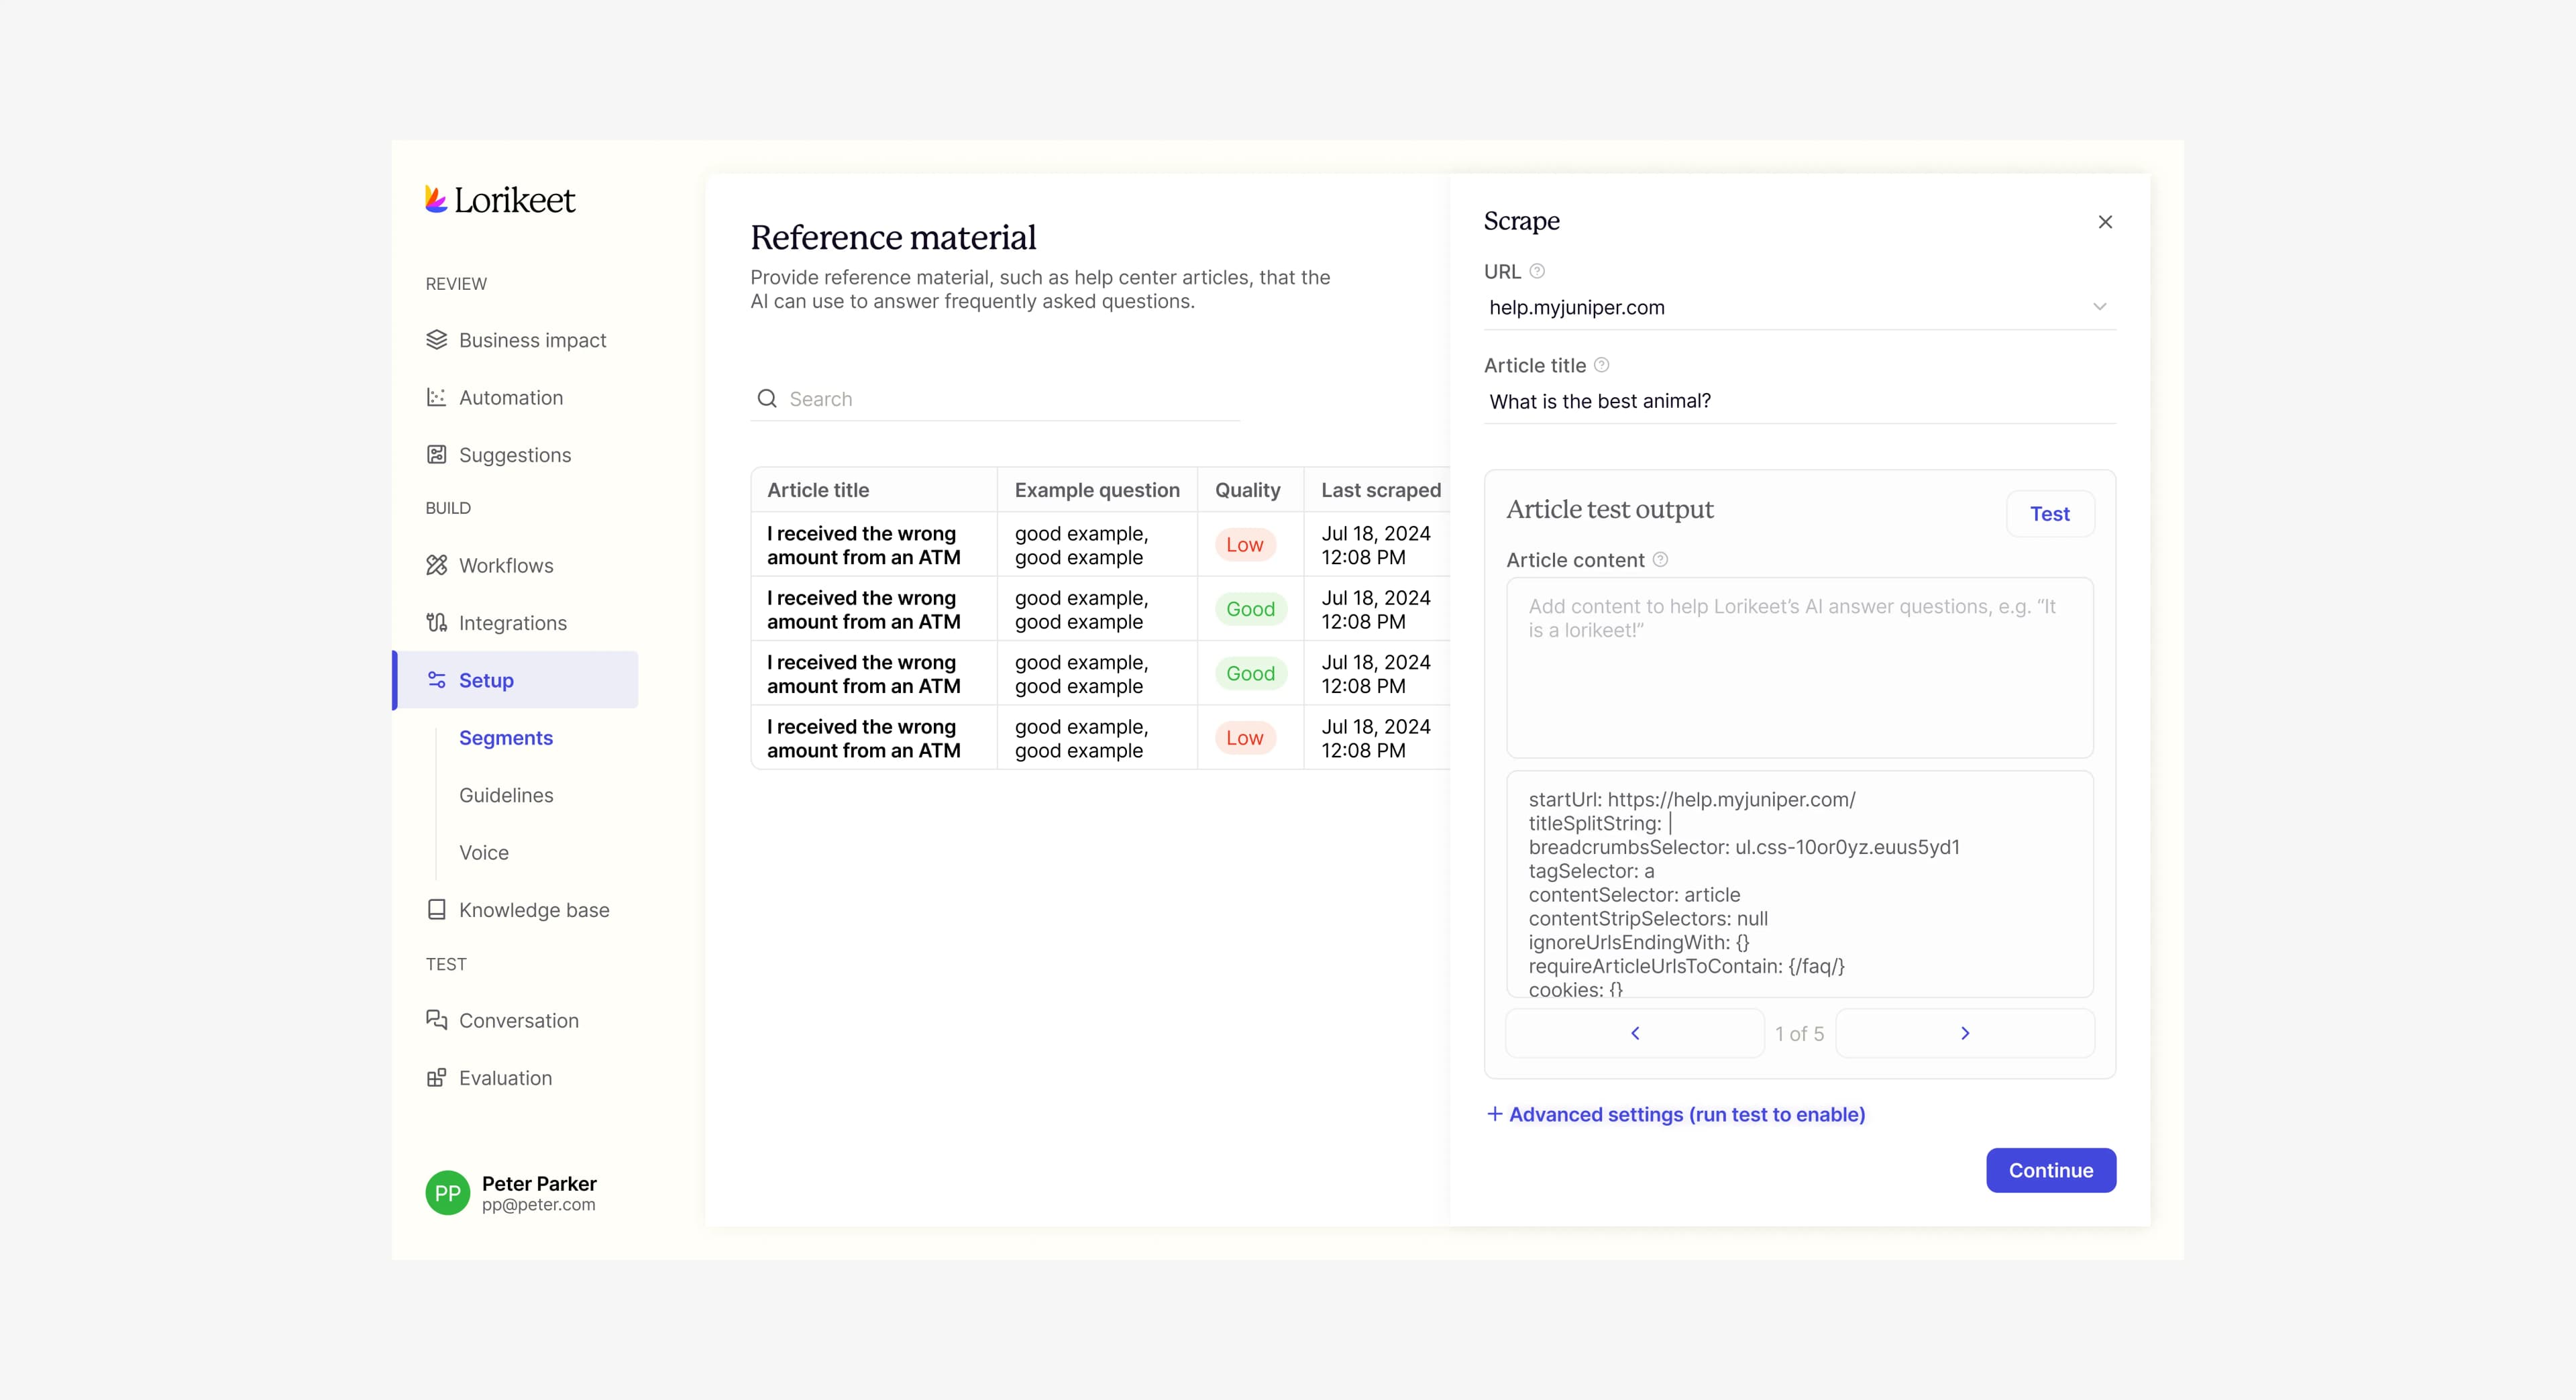Open the URL dropdown for help.myjuniper.com
This screenshot has width=2576, height=1400.
click(2098, 307)
